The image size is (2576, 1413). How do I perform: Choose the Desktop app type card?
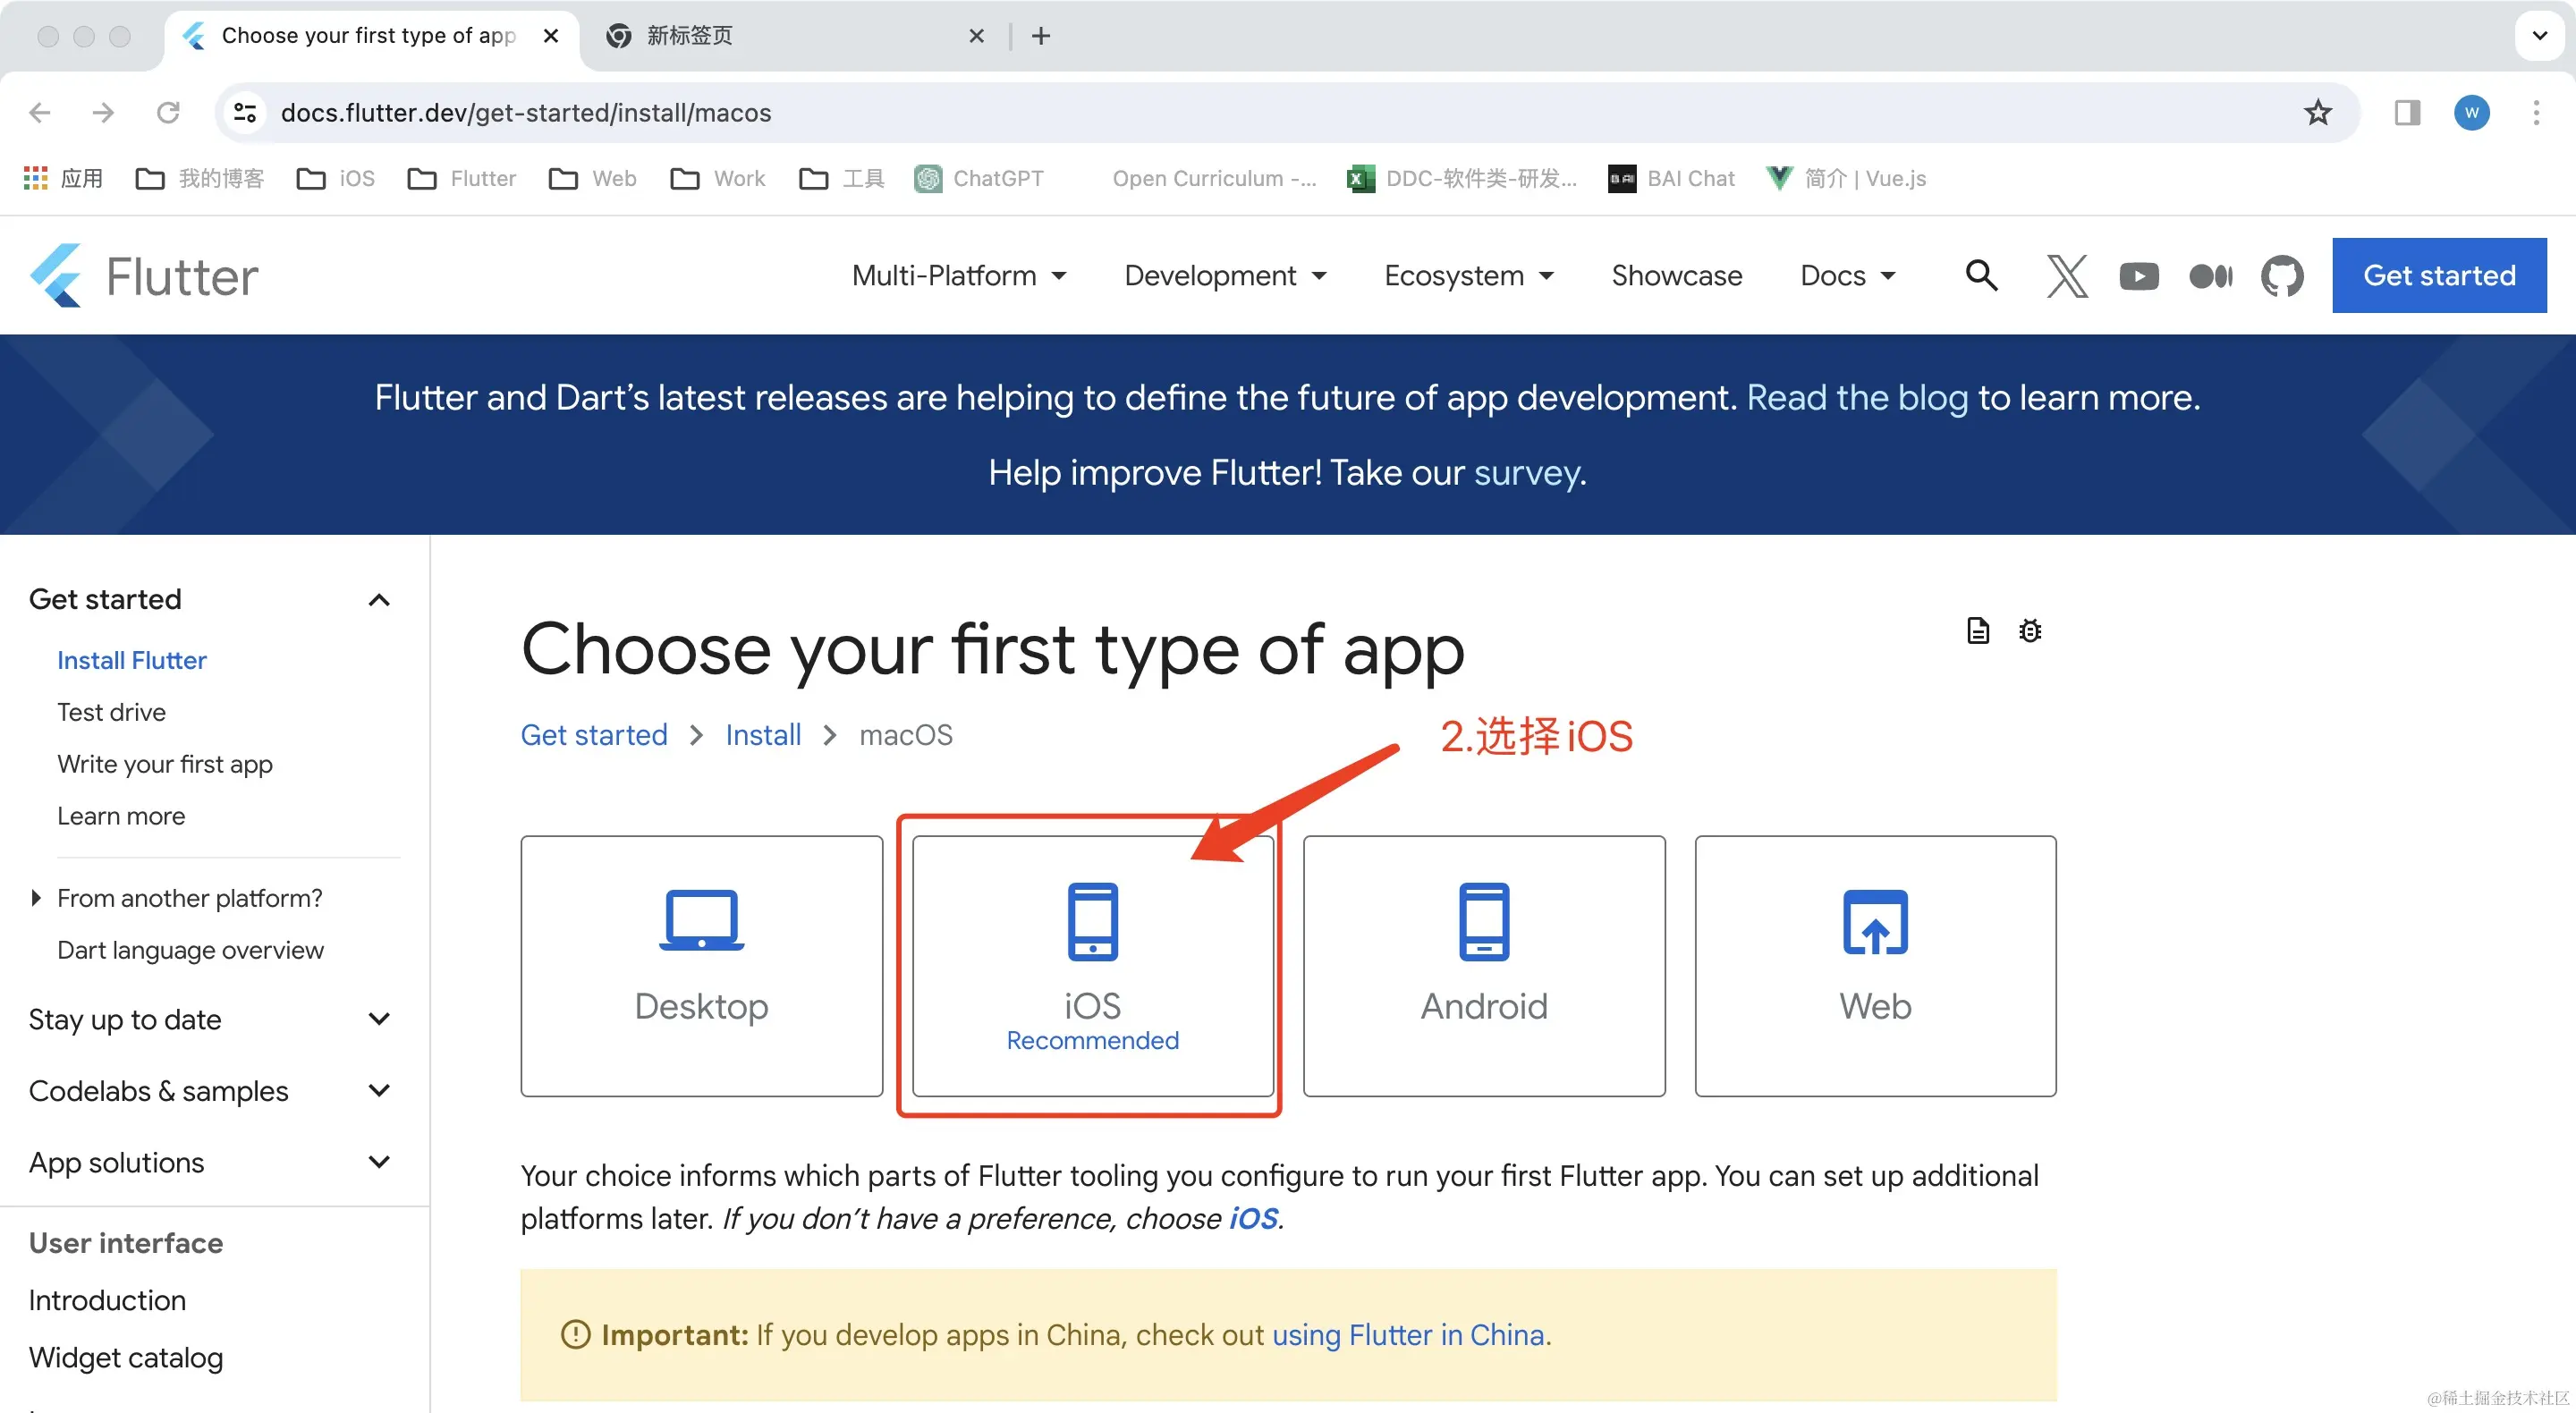(701, 966)
